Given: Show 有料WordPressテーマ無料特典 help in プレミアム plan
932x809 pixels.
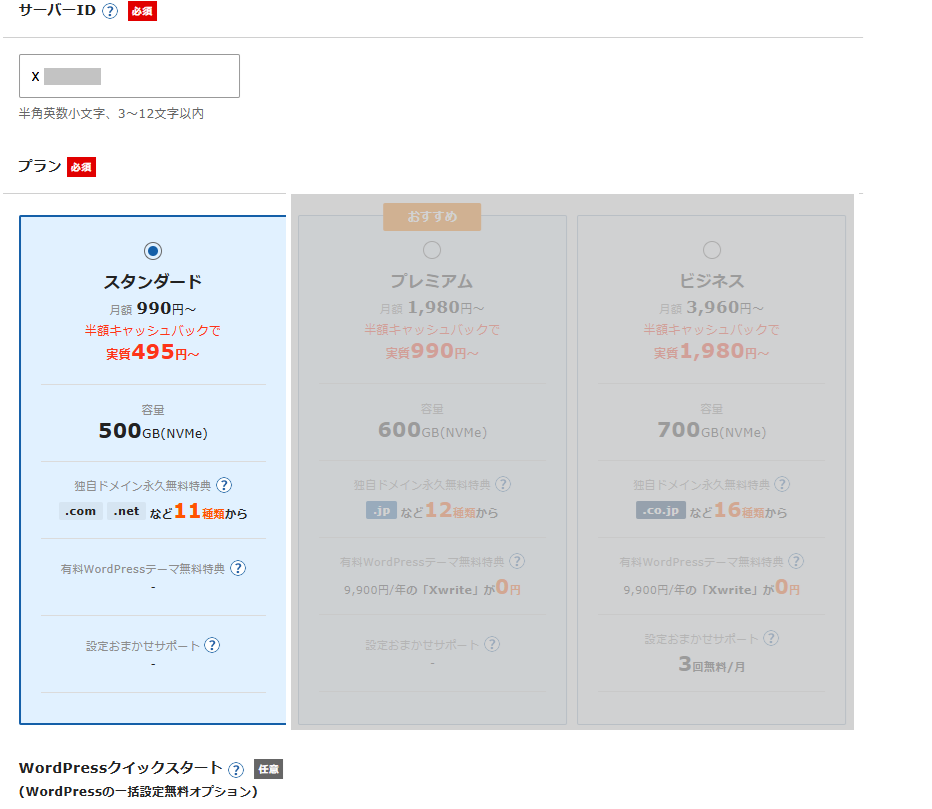Looking at the screenshot, I should point(517,562).
